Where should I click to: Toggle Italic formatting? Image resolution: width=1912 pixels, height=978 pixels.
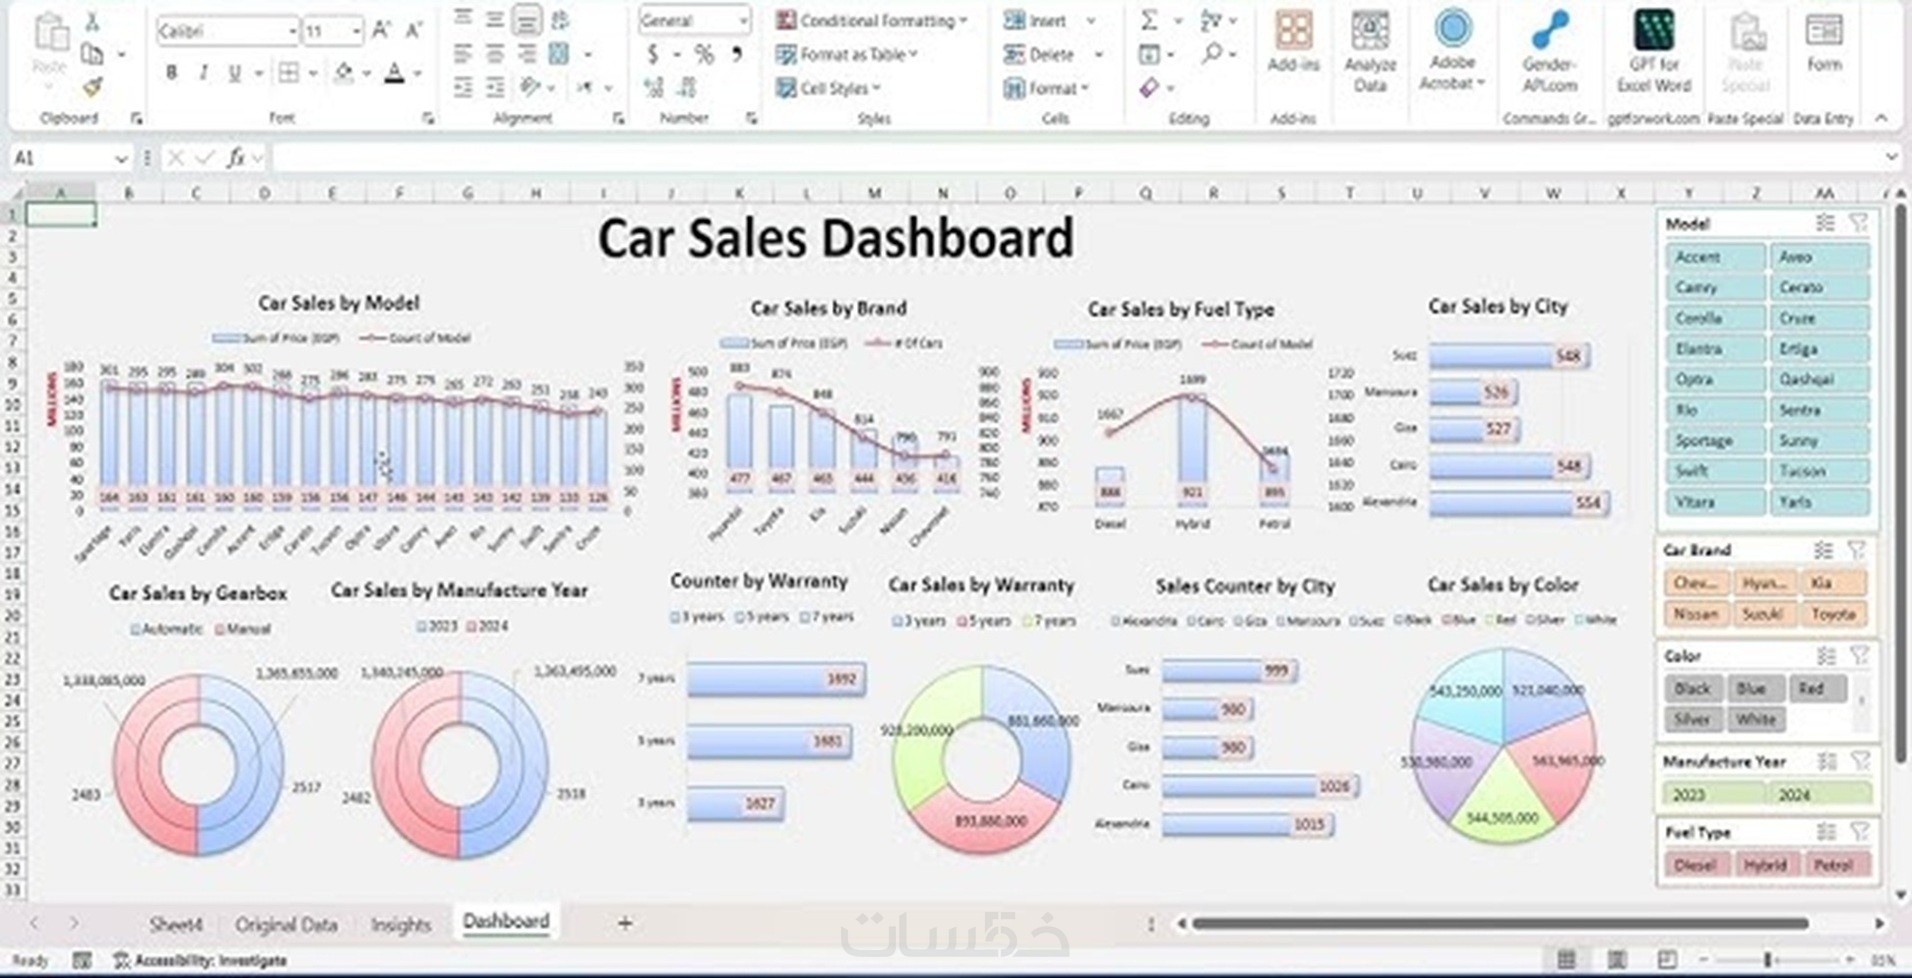(x=204, y=72)
